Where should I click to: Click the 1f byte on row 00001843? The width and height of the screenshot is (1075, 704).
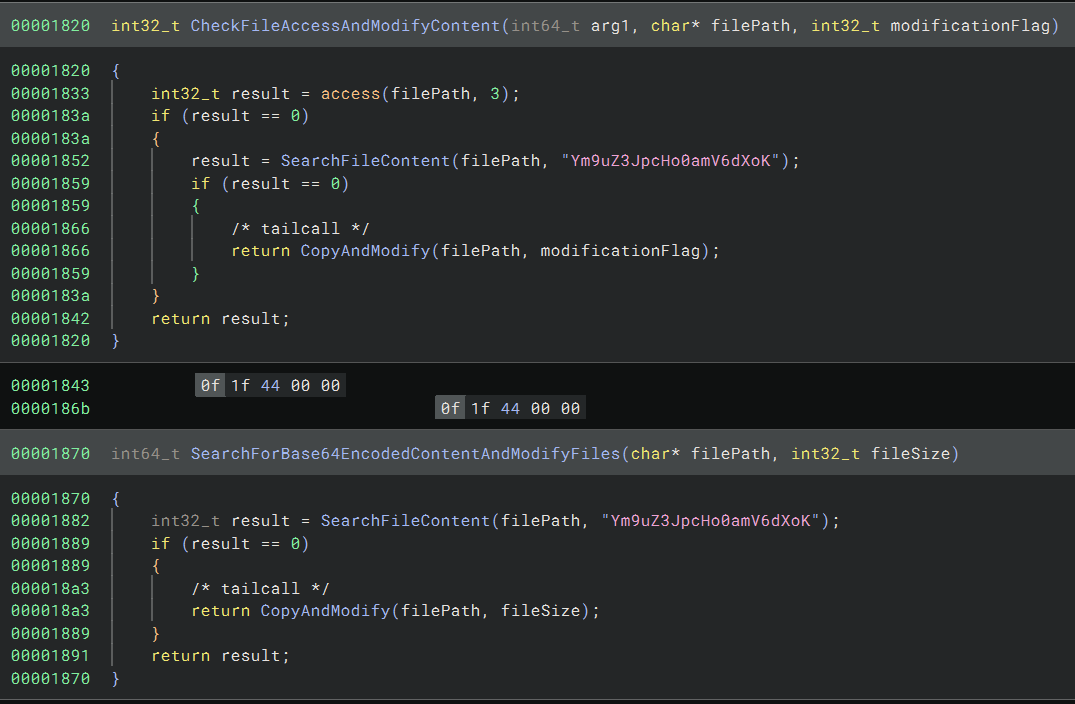tap(240, 386)
